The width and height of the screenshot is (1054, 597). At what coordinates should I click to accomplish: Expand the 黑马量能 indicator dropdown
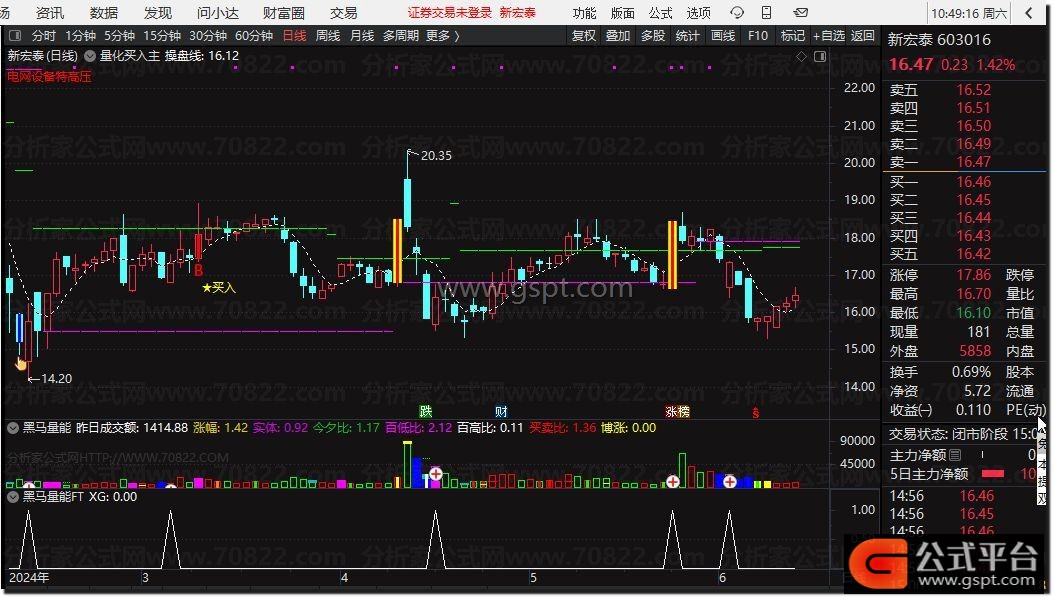[x=13, y=428]
